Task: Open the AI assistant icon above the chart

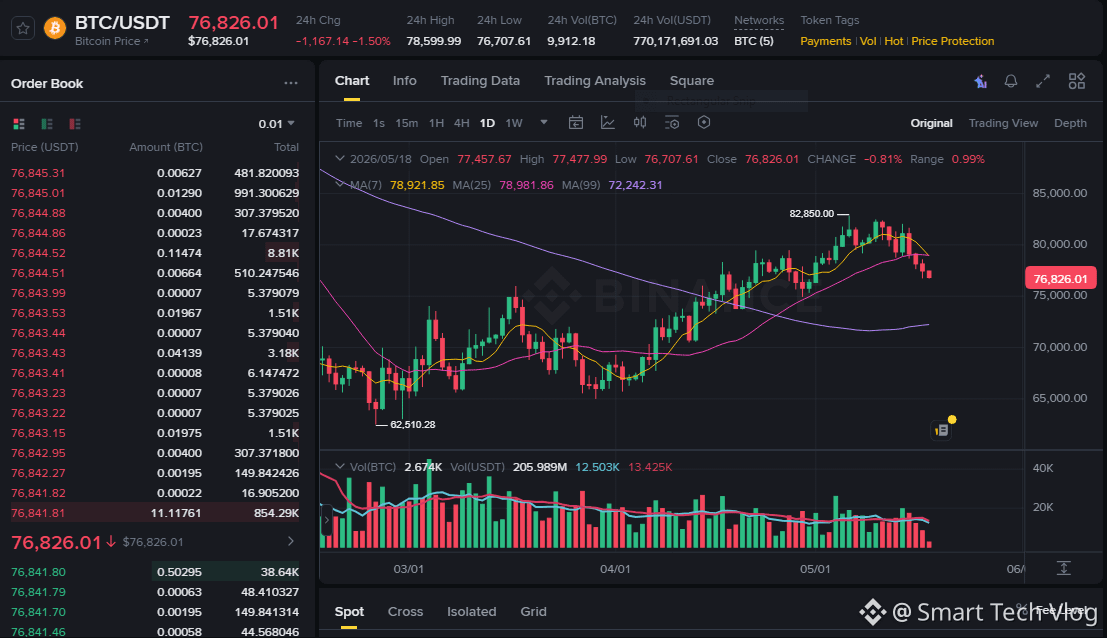Action: pos(981,81)
